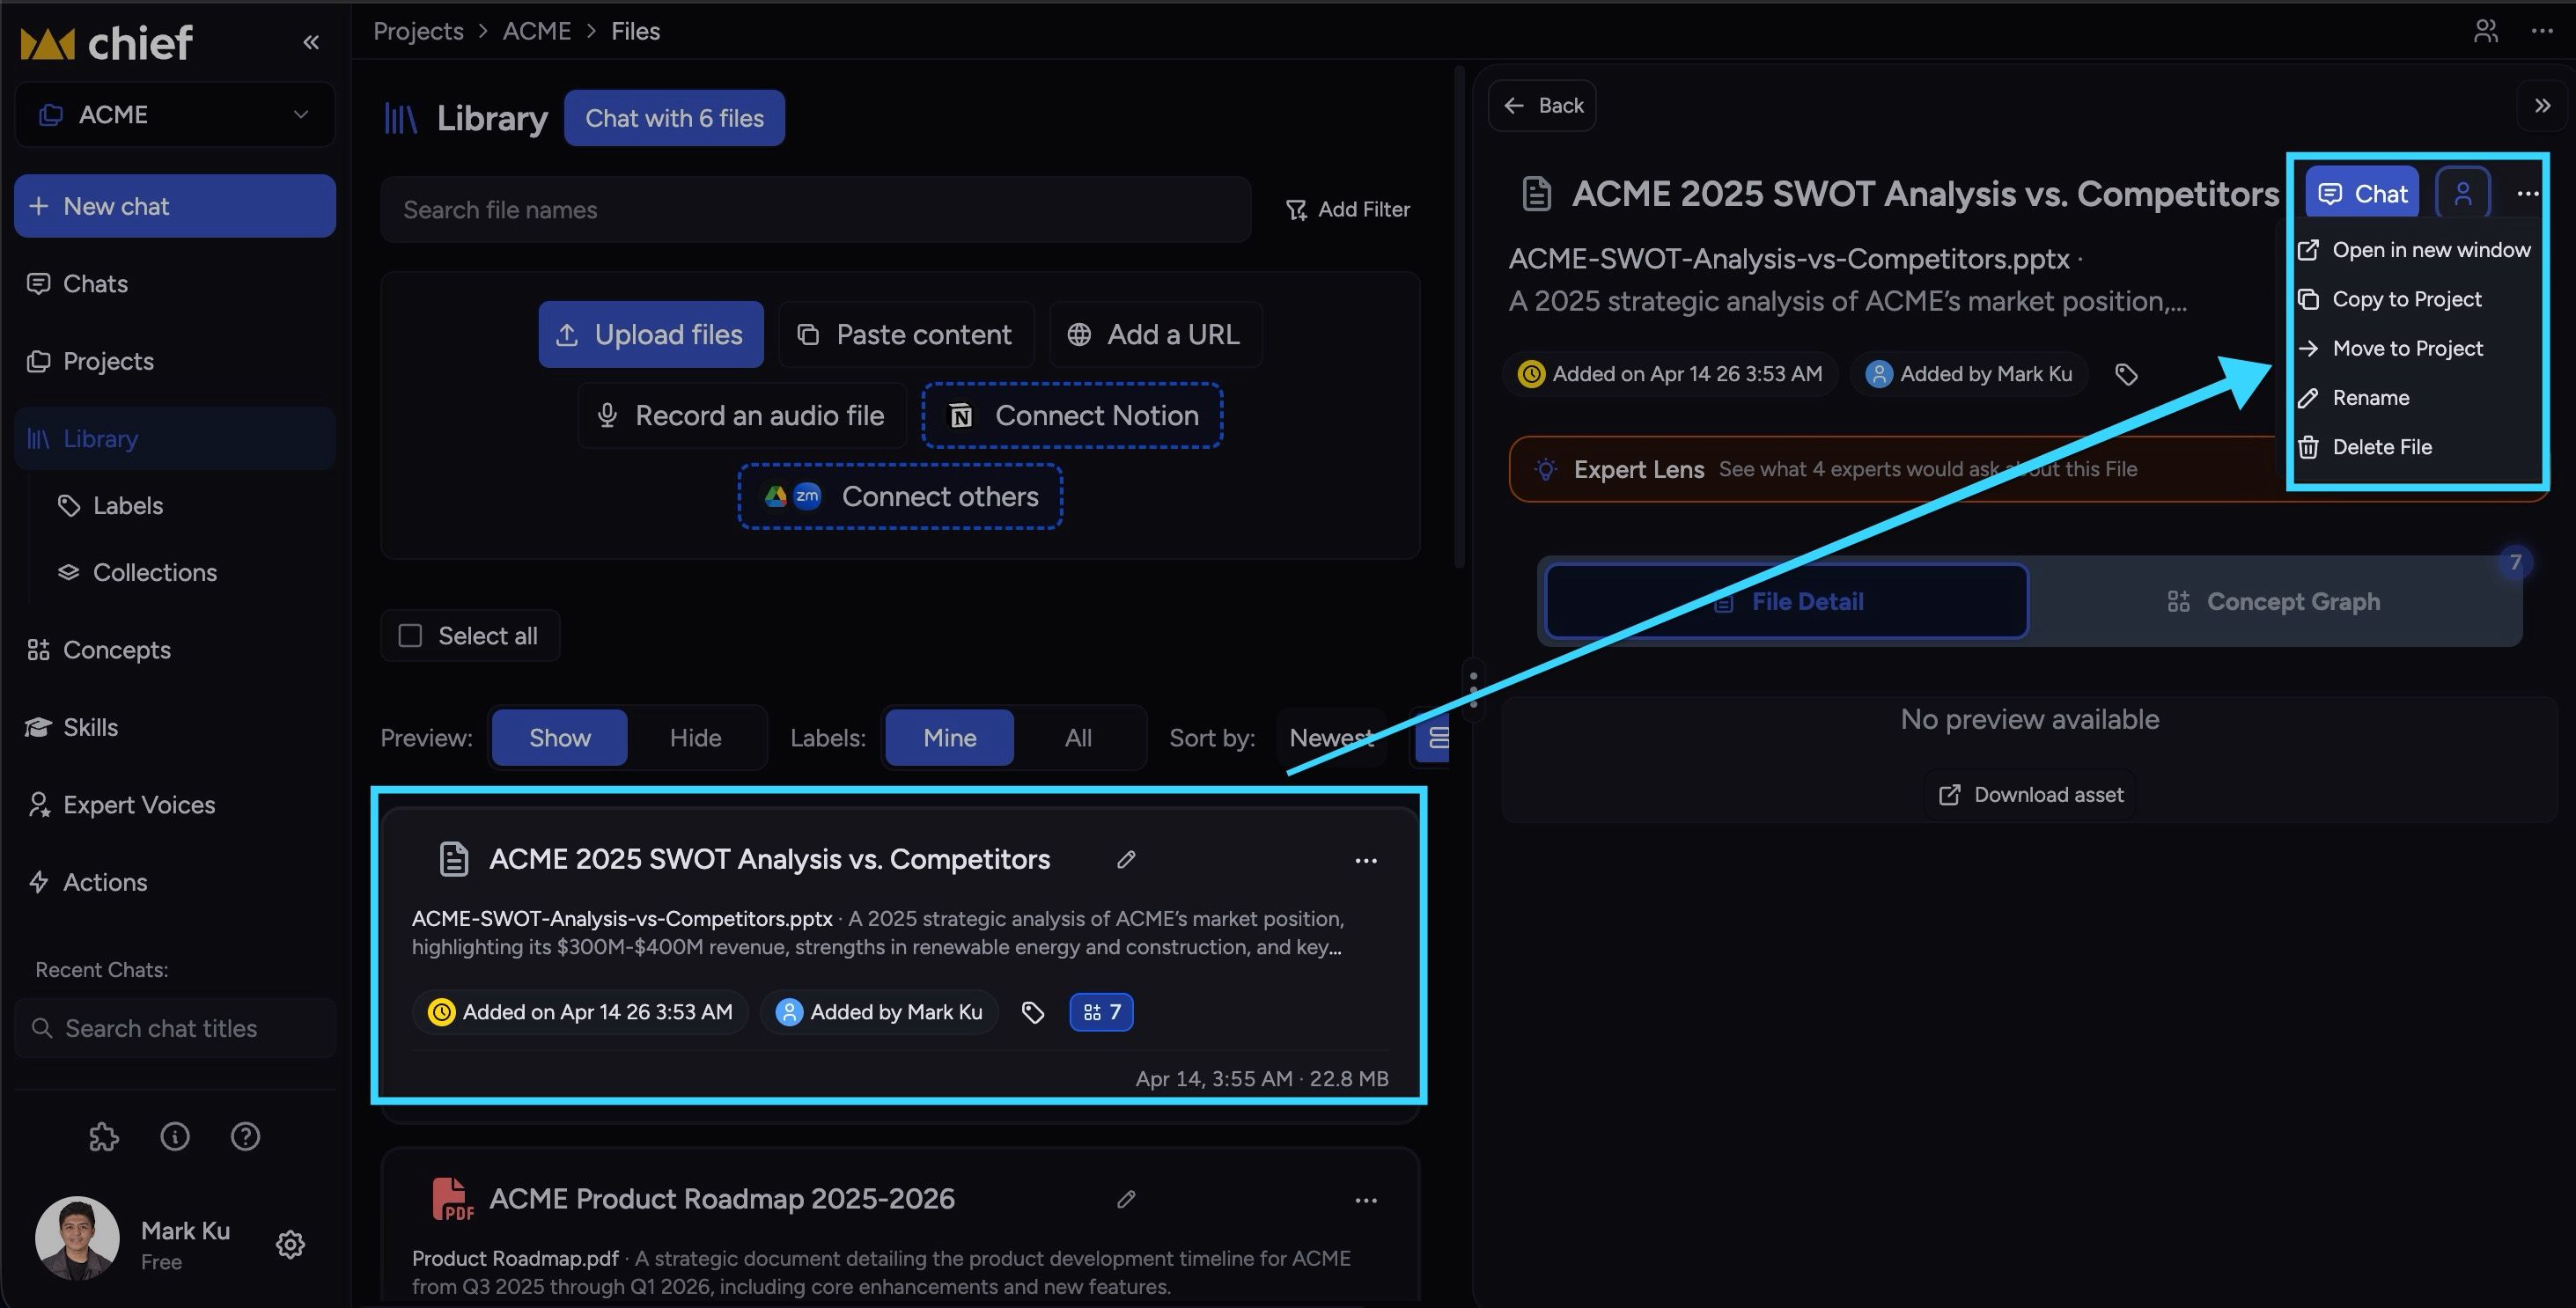Click the Paste content button
Image resolution: width=2576 pixels, height=1308 pixels.
click(x=906, y=335)
